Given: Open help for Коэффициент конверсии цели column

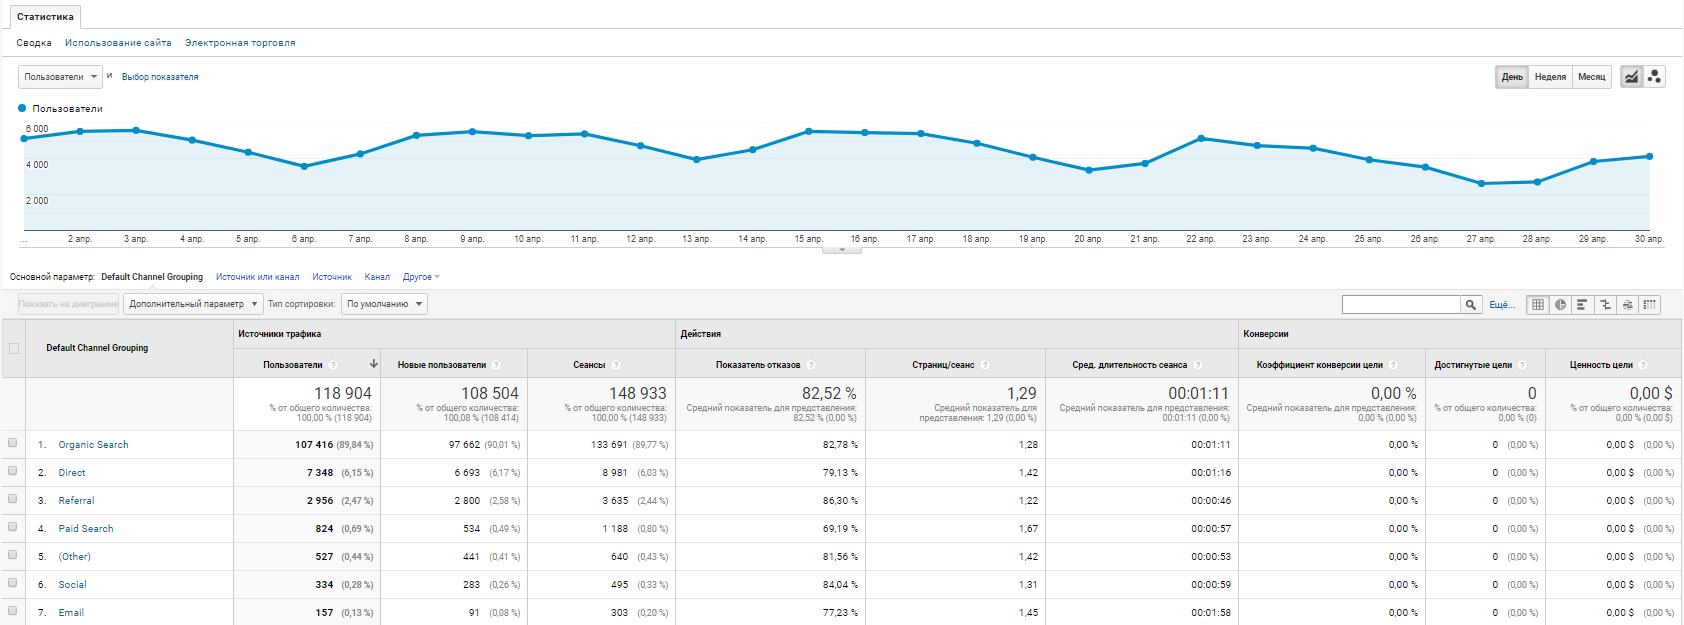Looking at the screenshot, I should [1393, 365].
